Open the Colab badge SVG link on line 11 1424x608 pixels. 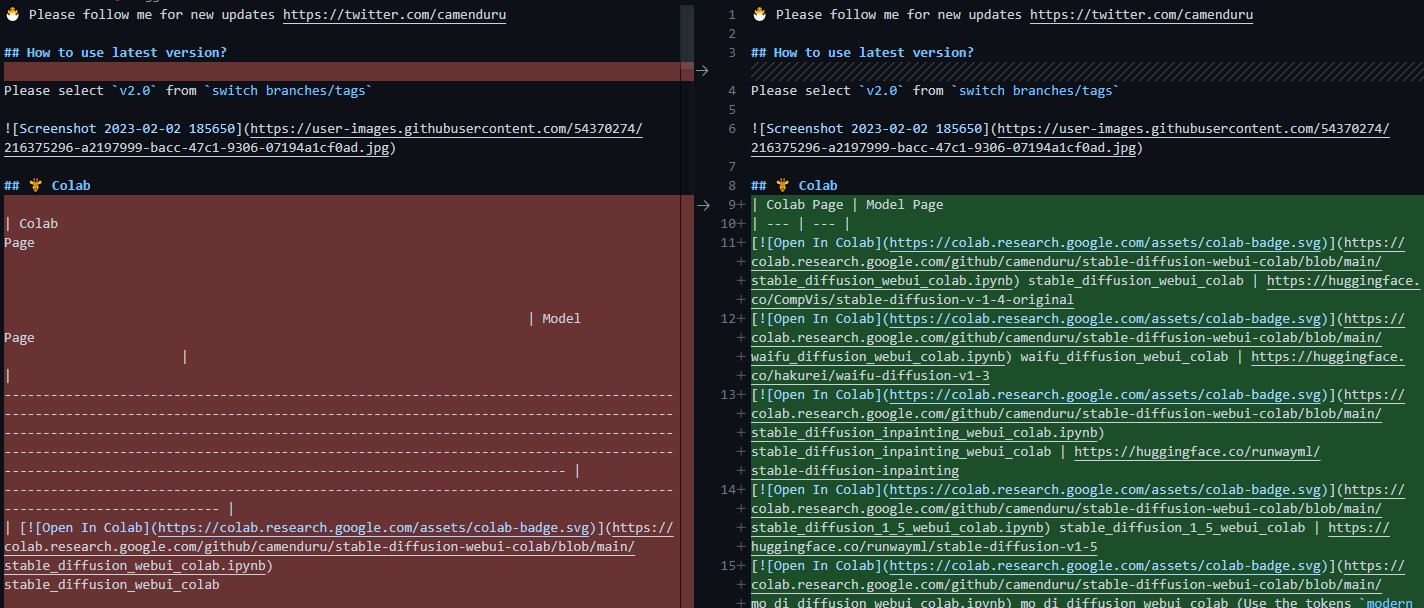(1070, 242)
